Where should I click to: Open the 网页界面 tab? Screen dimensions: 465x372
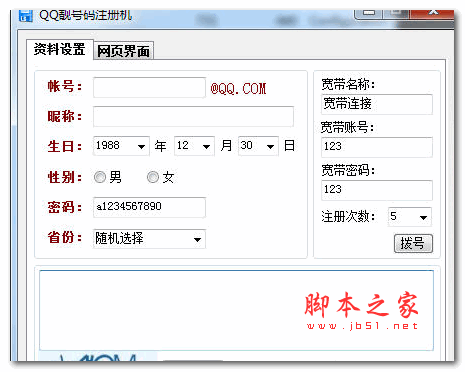tap(123, 51)
